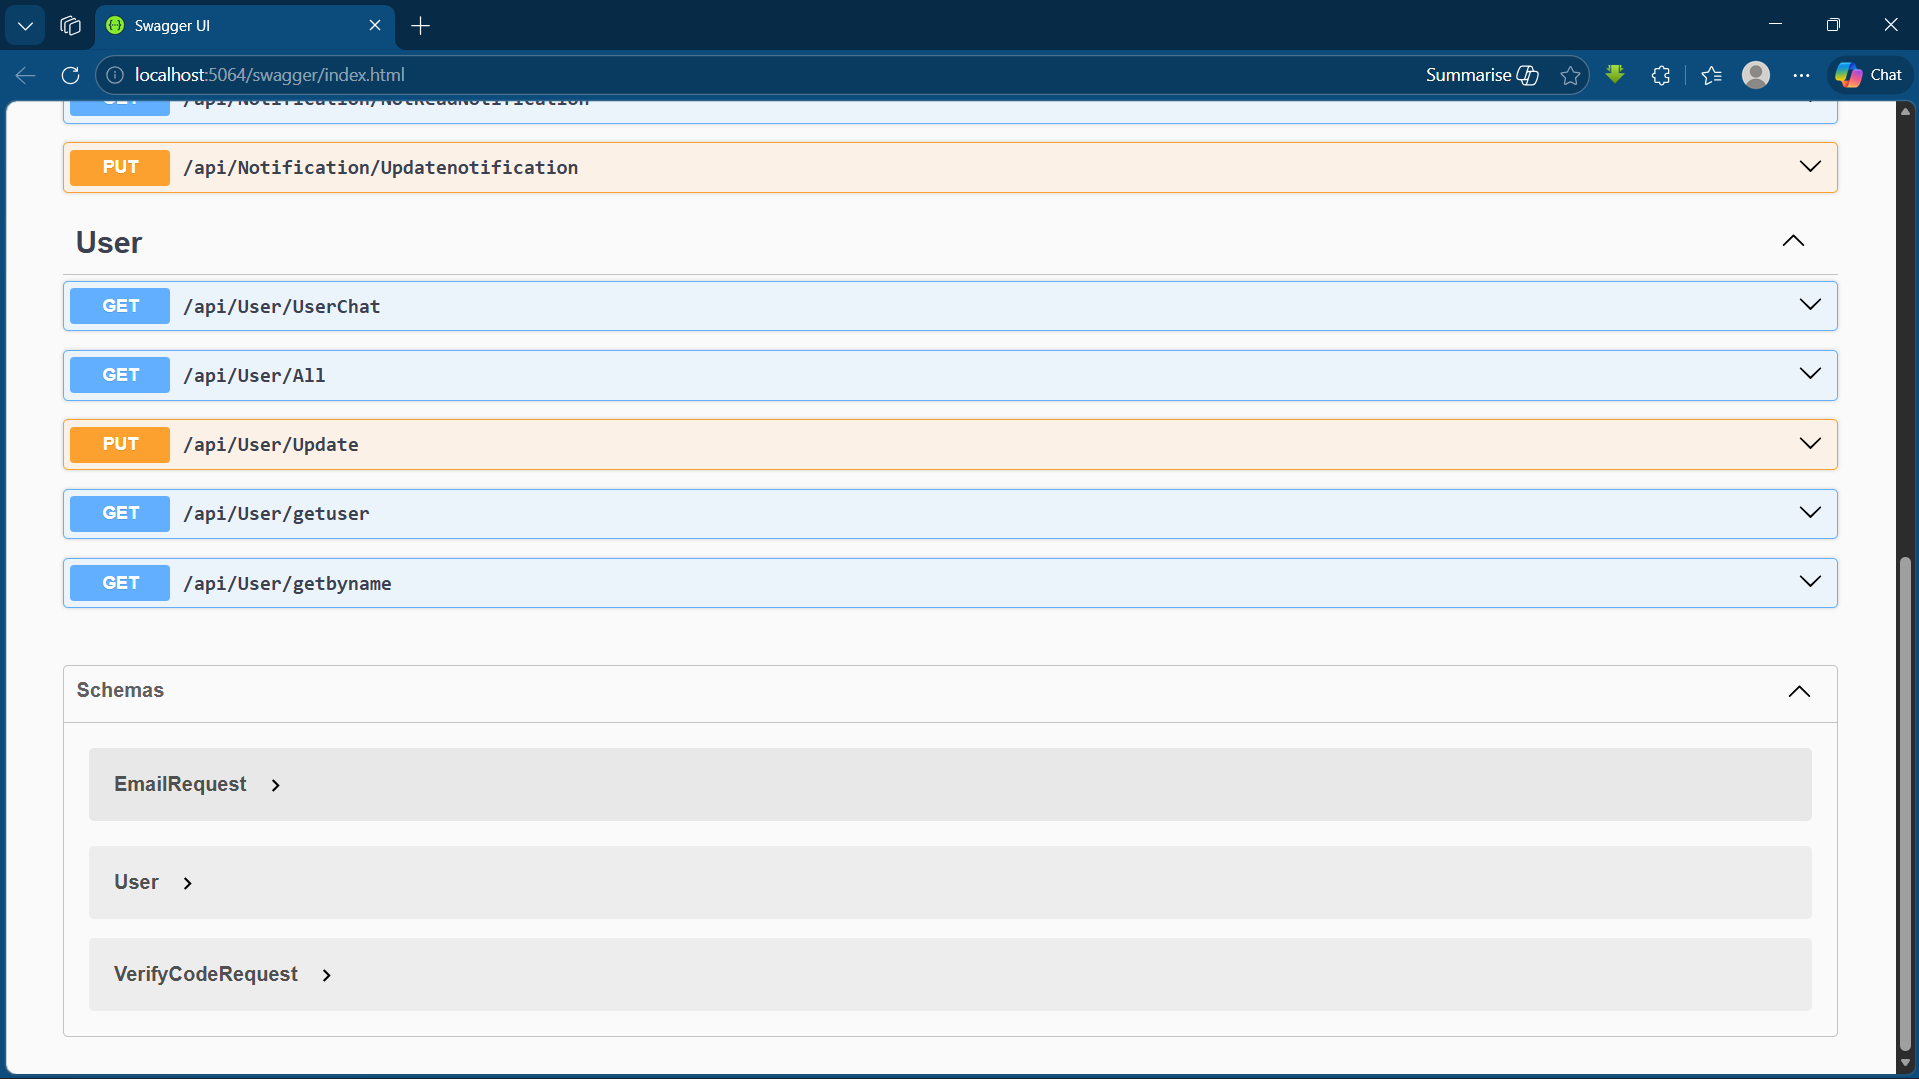Viewport: 1919px width, 1079px height.
Task: Close the Swagger UI tab
Action: [x=375, y=25]
